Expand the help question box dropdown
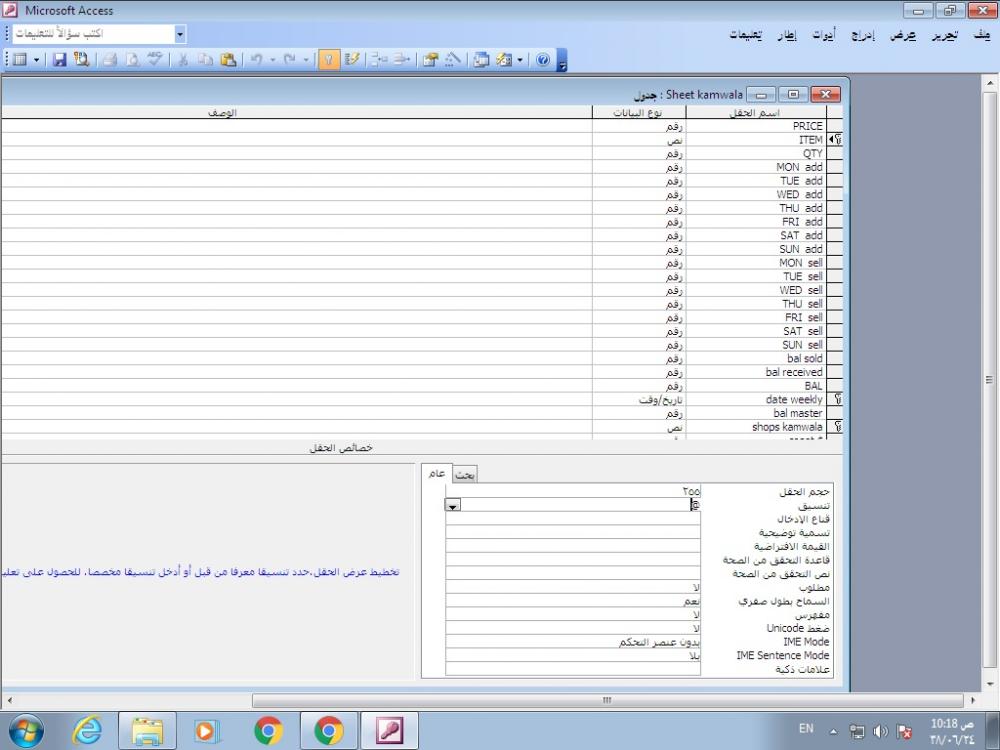Viewport: 1000px width, 750px height. [180, 34]
